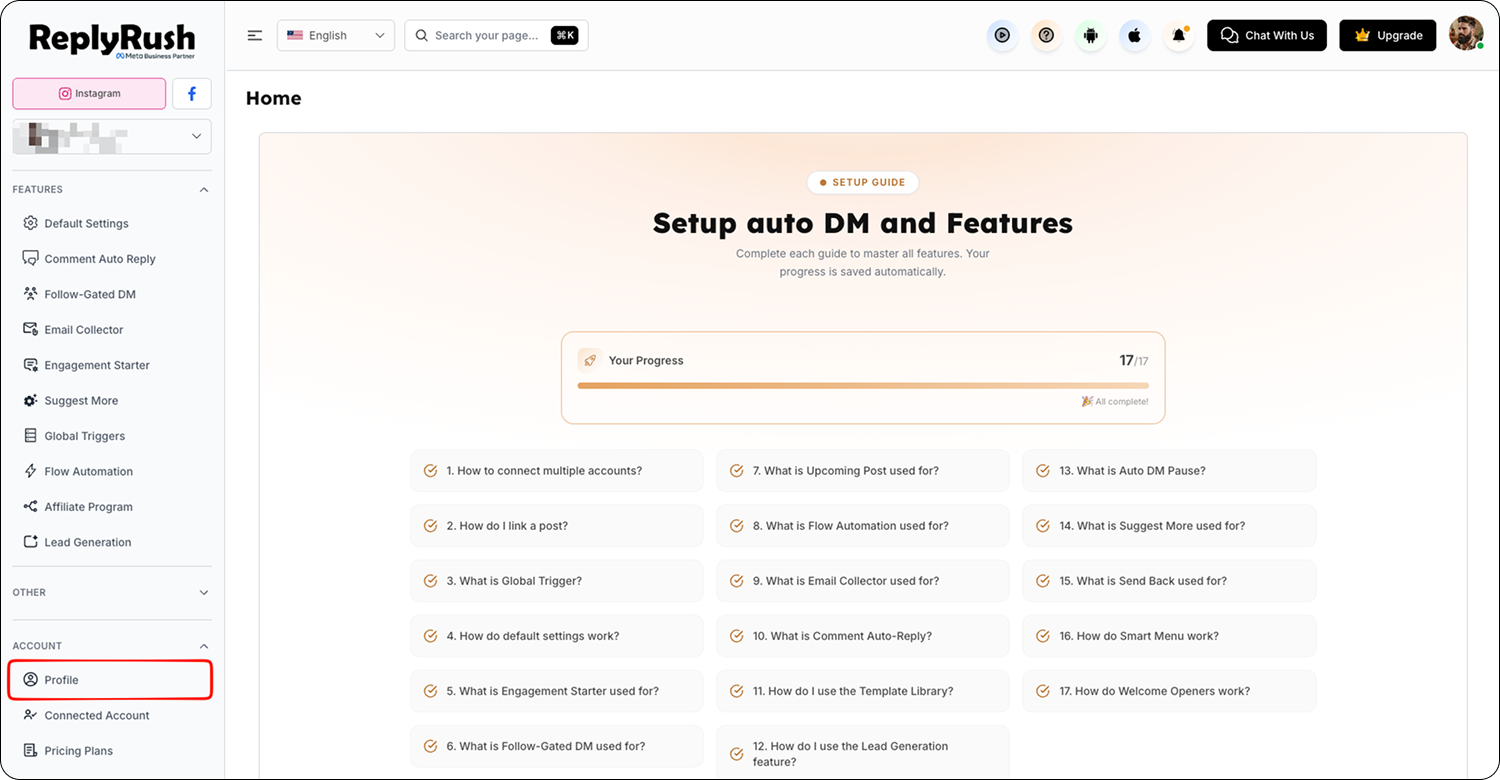Screen dimensions: 1500x780
Task: Expand the OTHER section
Action: pyautogui.click(x=204, y=592)
